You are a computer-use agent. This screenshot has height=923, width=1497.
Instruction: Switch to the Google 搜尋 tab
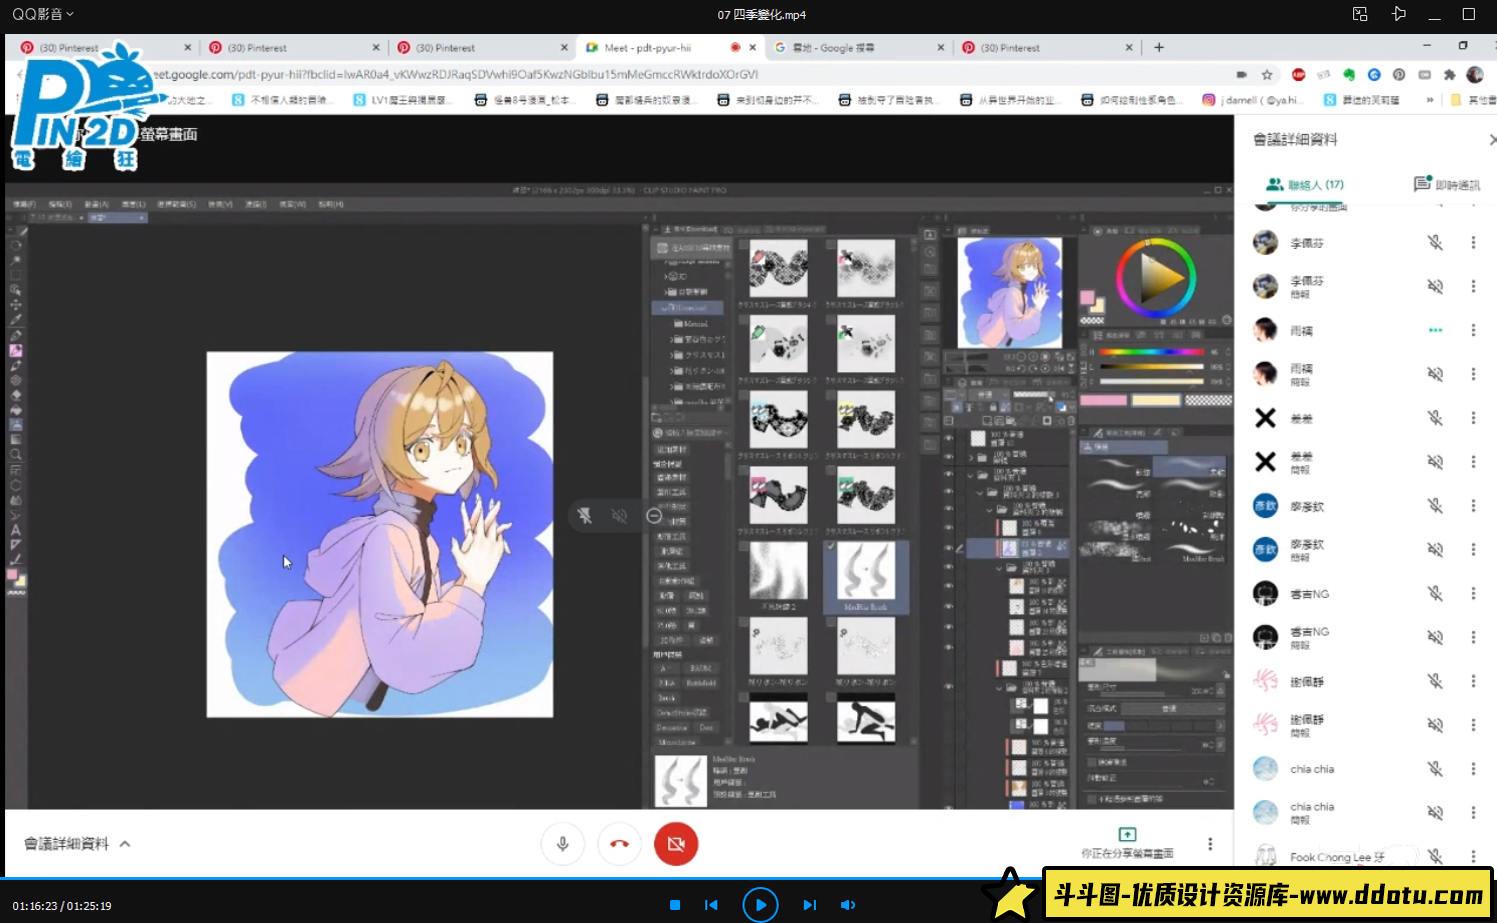tap(851, 47)
